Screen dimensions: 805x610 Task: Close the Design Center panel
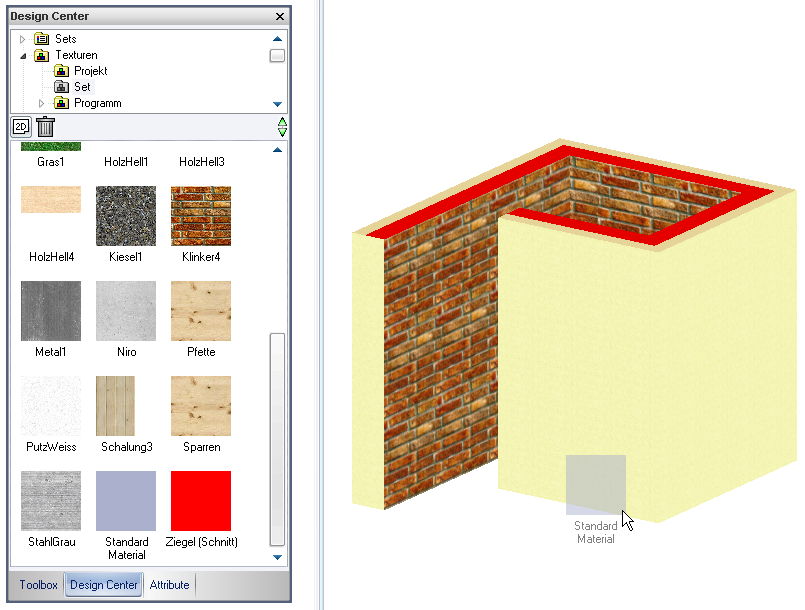280,16
